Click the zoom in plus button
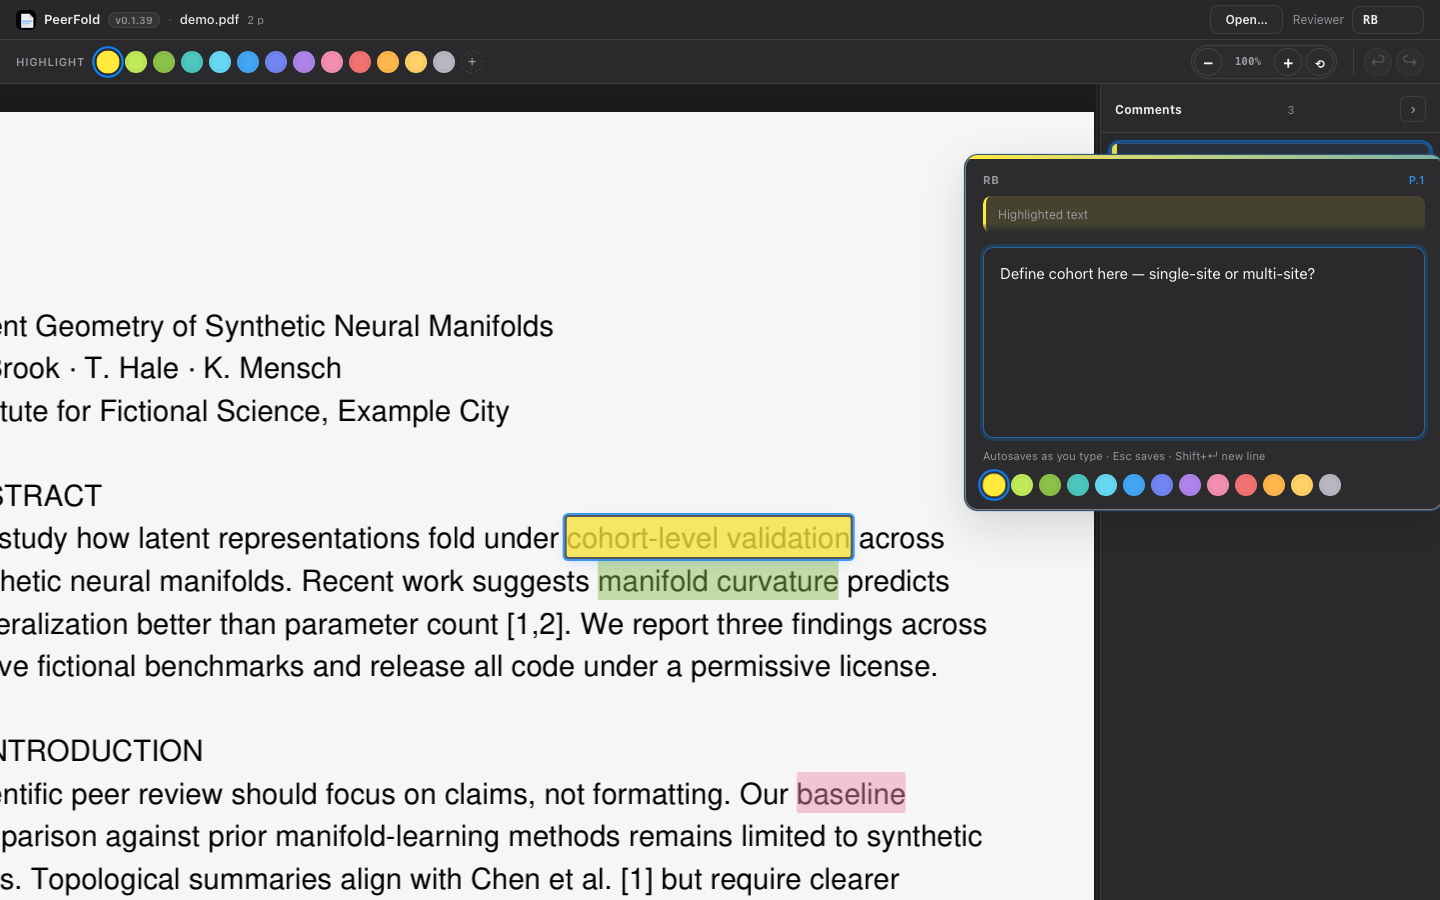 click(1288, 63)
